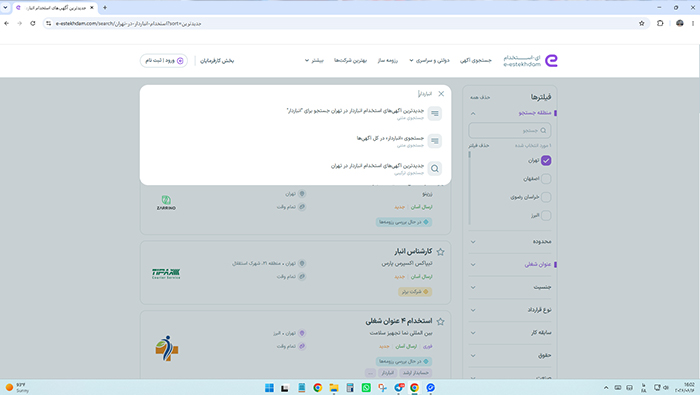The image size is (700, 395).
Task: Expand the محدوده filter section
Action: (x=473, y=242)
